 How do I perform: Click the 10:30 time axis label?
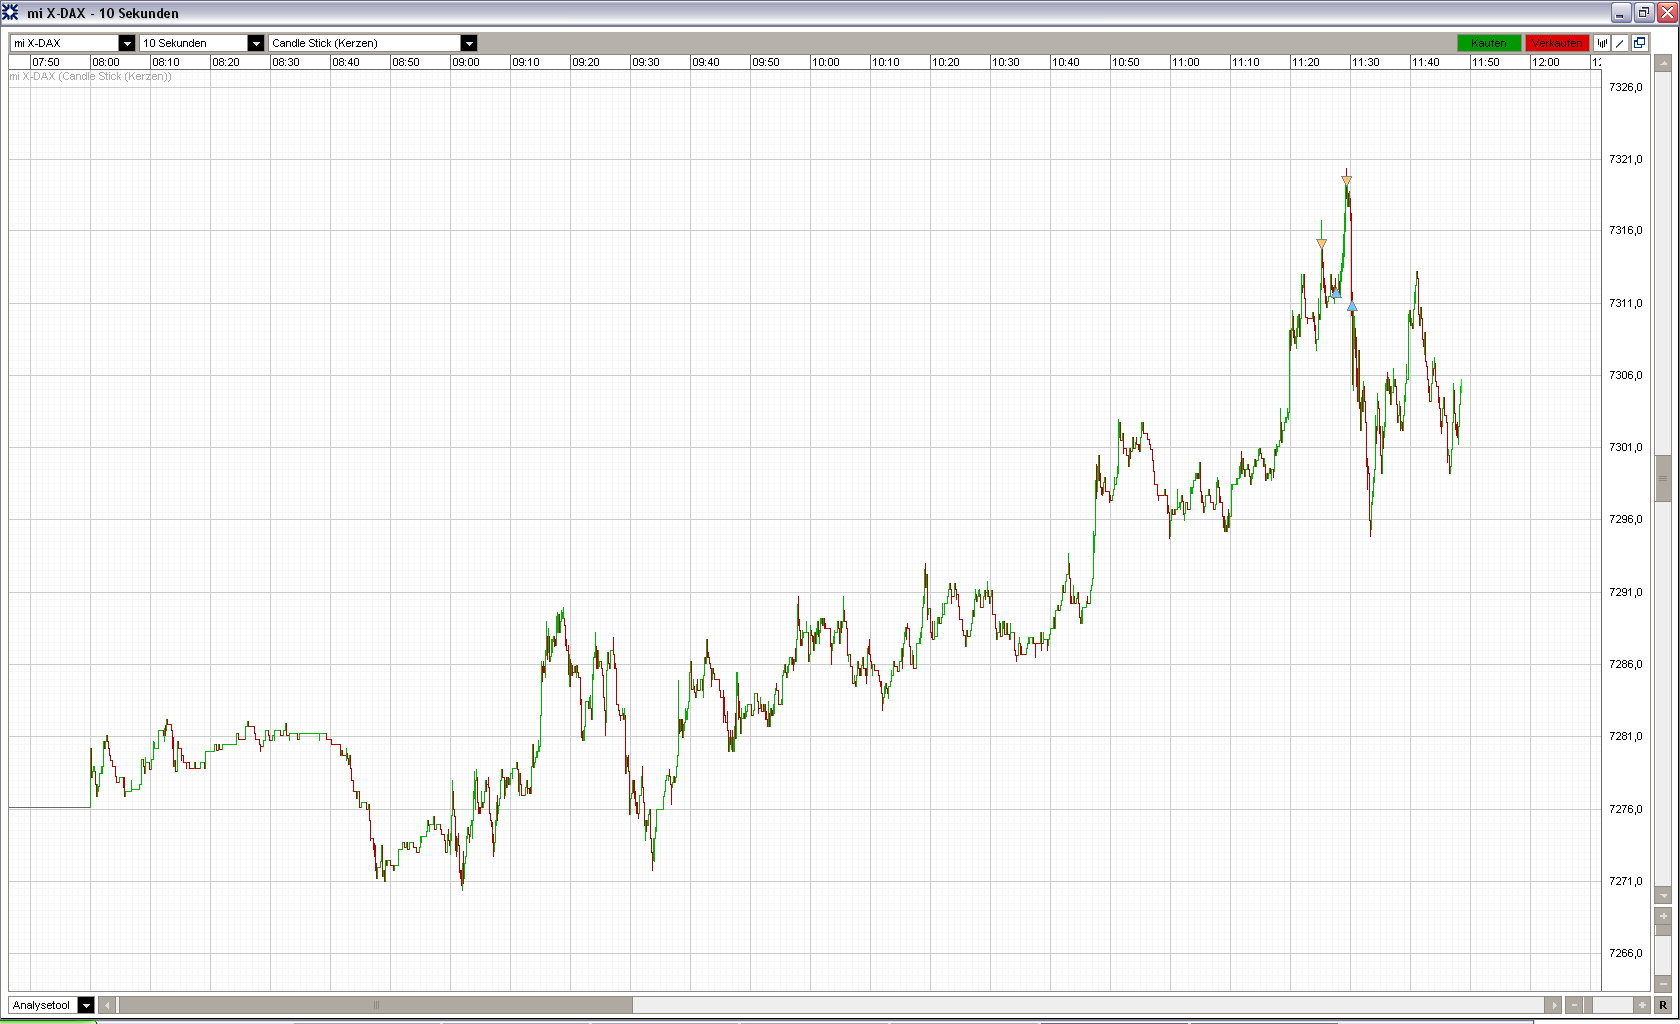(1006, 62)
